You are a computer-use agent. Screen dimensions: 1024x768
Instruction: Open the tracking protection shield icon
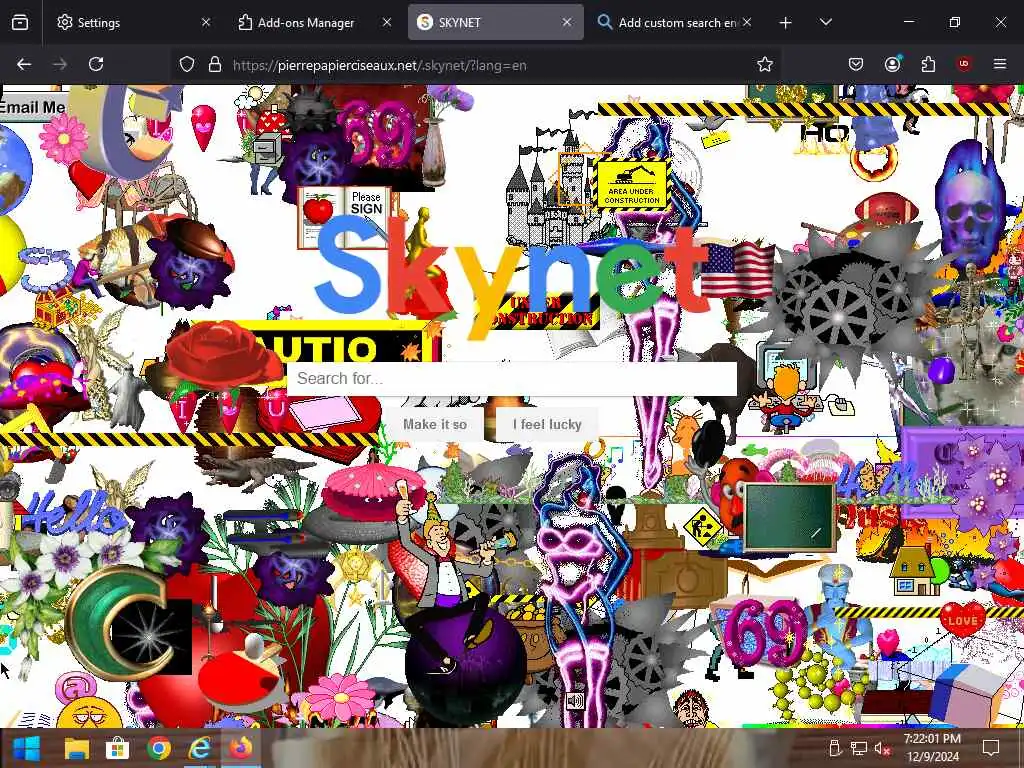(x=187, y=65)
